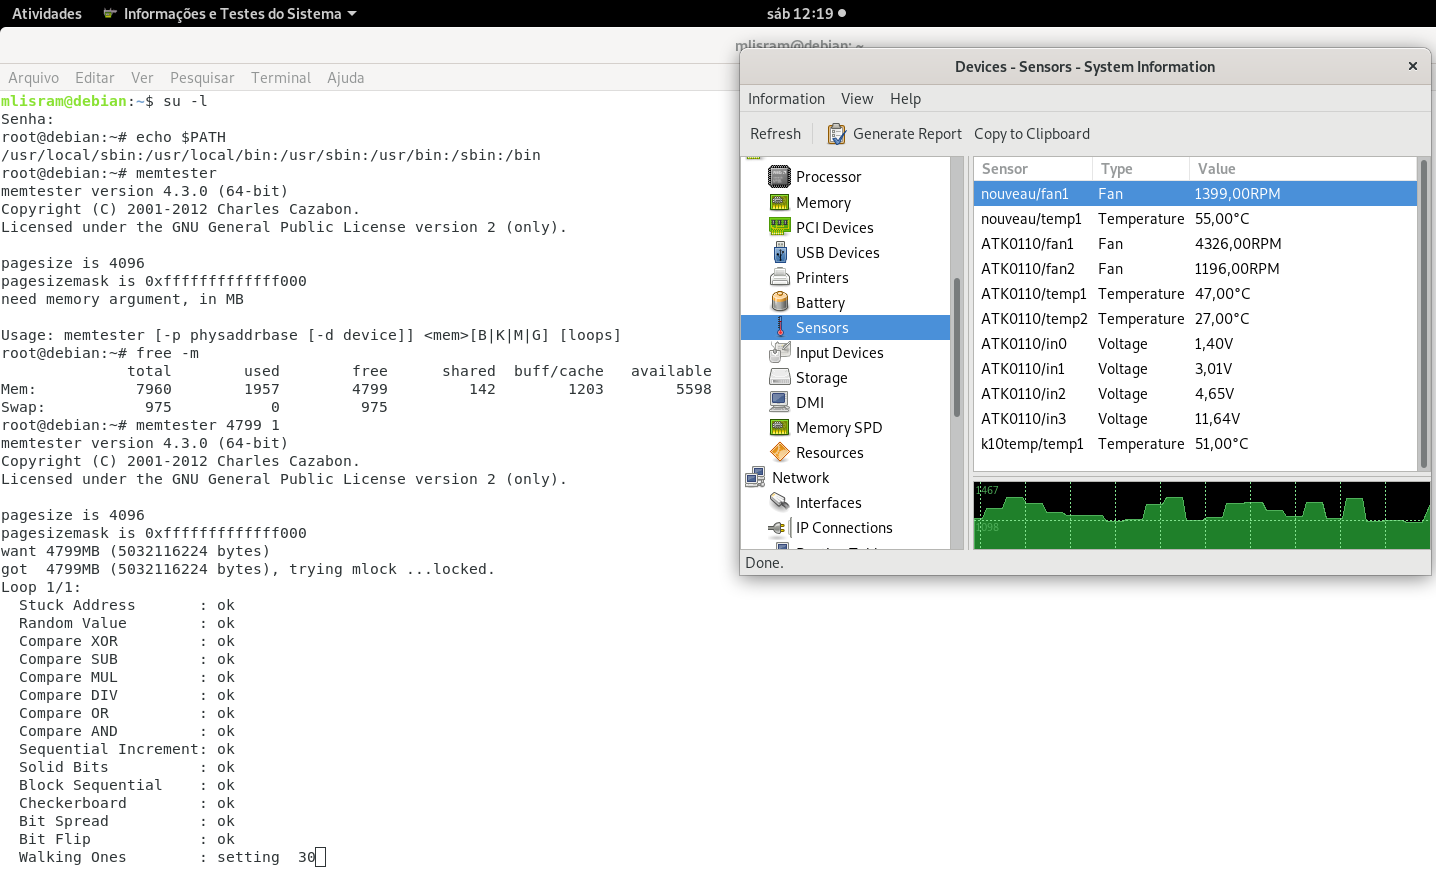This screenshot has height=878, width=1436.
Task: Click the sensor list vertical scrollbar
Action: [1423, 313]
